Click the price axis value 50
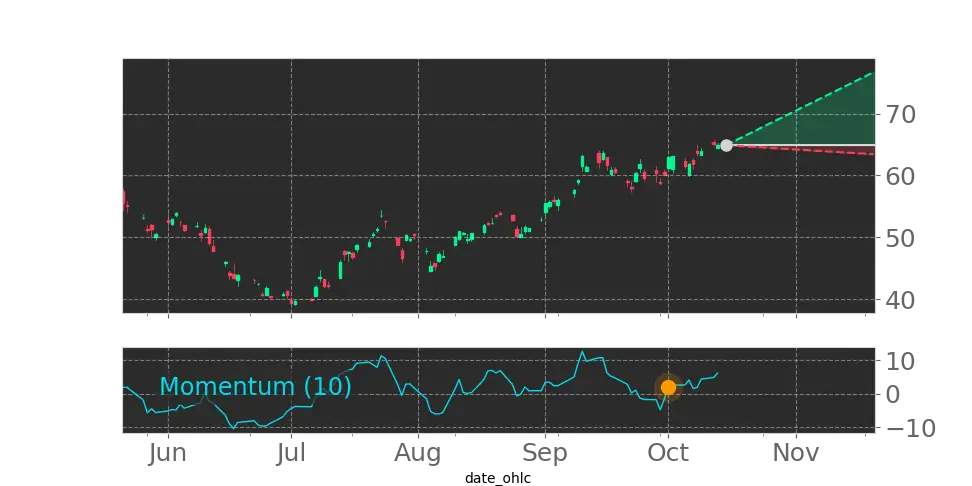The width and height of the screenshot is (972, 486). [x=899, y=238]
